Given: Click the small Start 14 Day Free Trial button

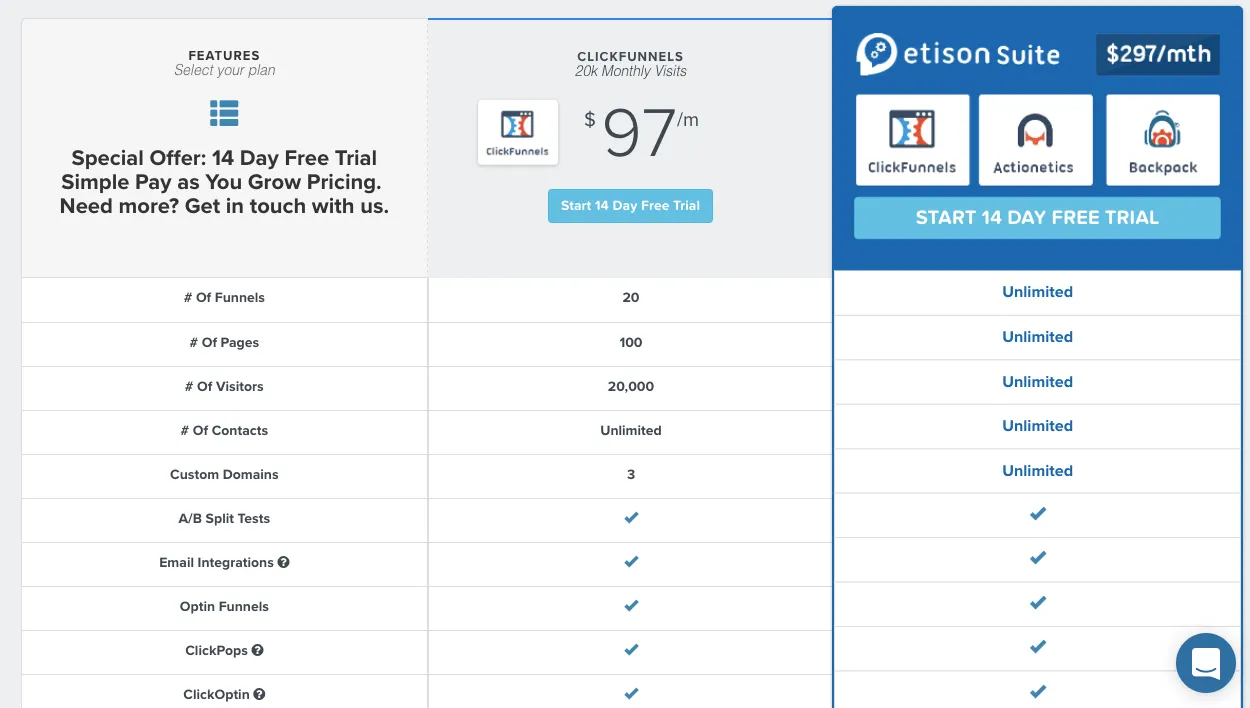Looking at the screenshot, I should (x=630, y=206).
